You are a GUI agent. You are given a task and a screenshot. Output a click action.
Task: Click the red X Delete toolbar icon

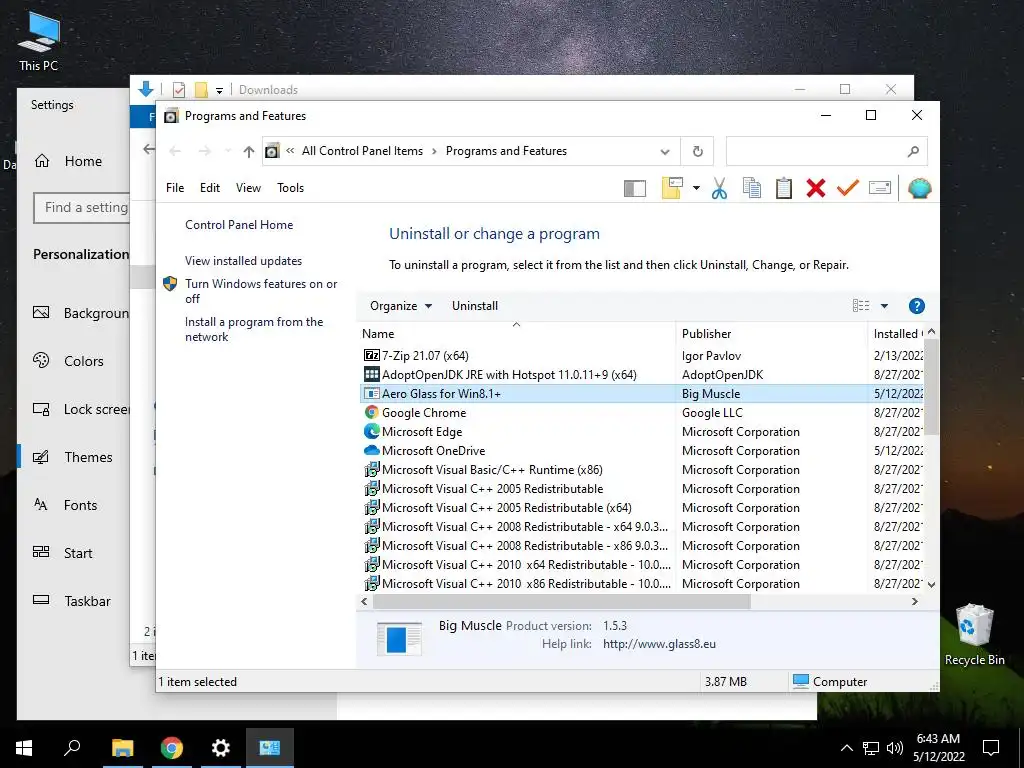point(816,188)
